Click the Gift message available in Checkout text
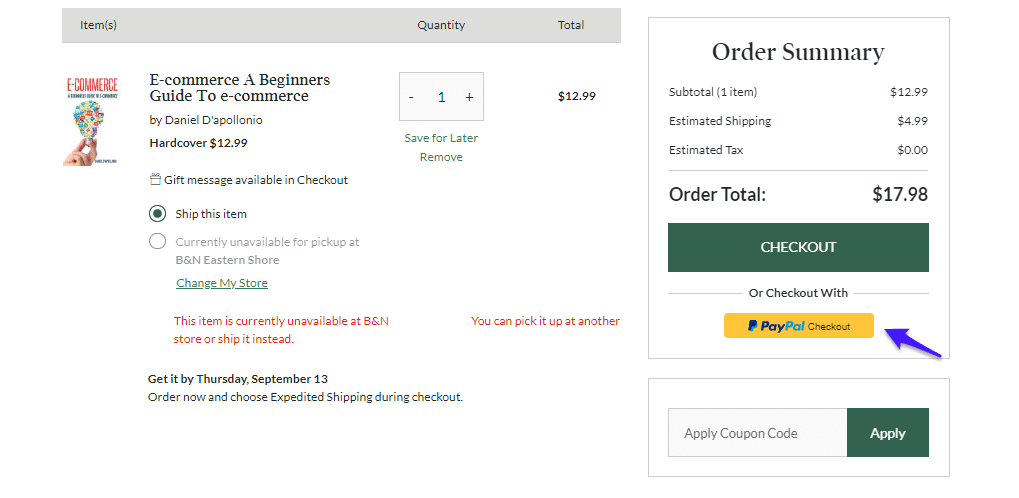 [256, 180]
